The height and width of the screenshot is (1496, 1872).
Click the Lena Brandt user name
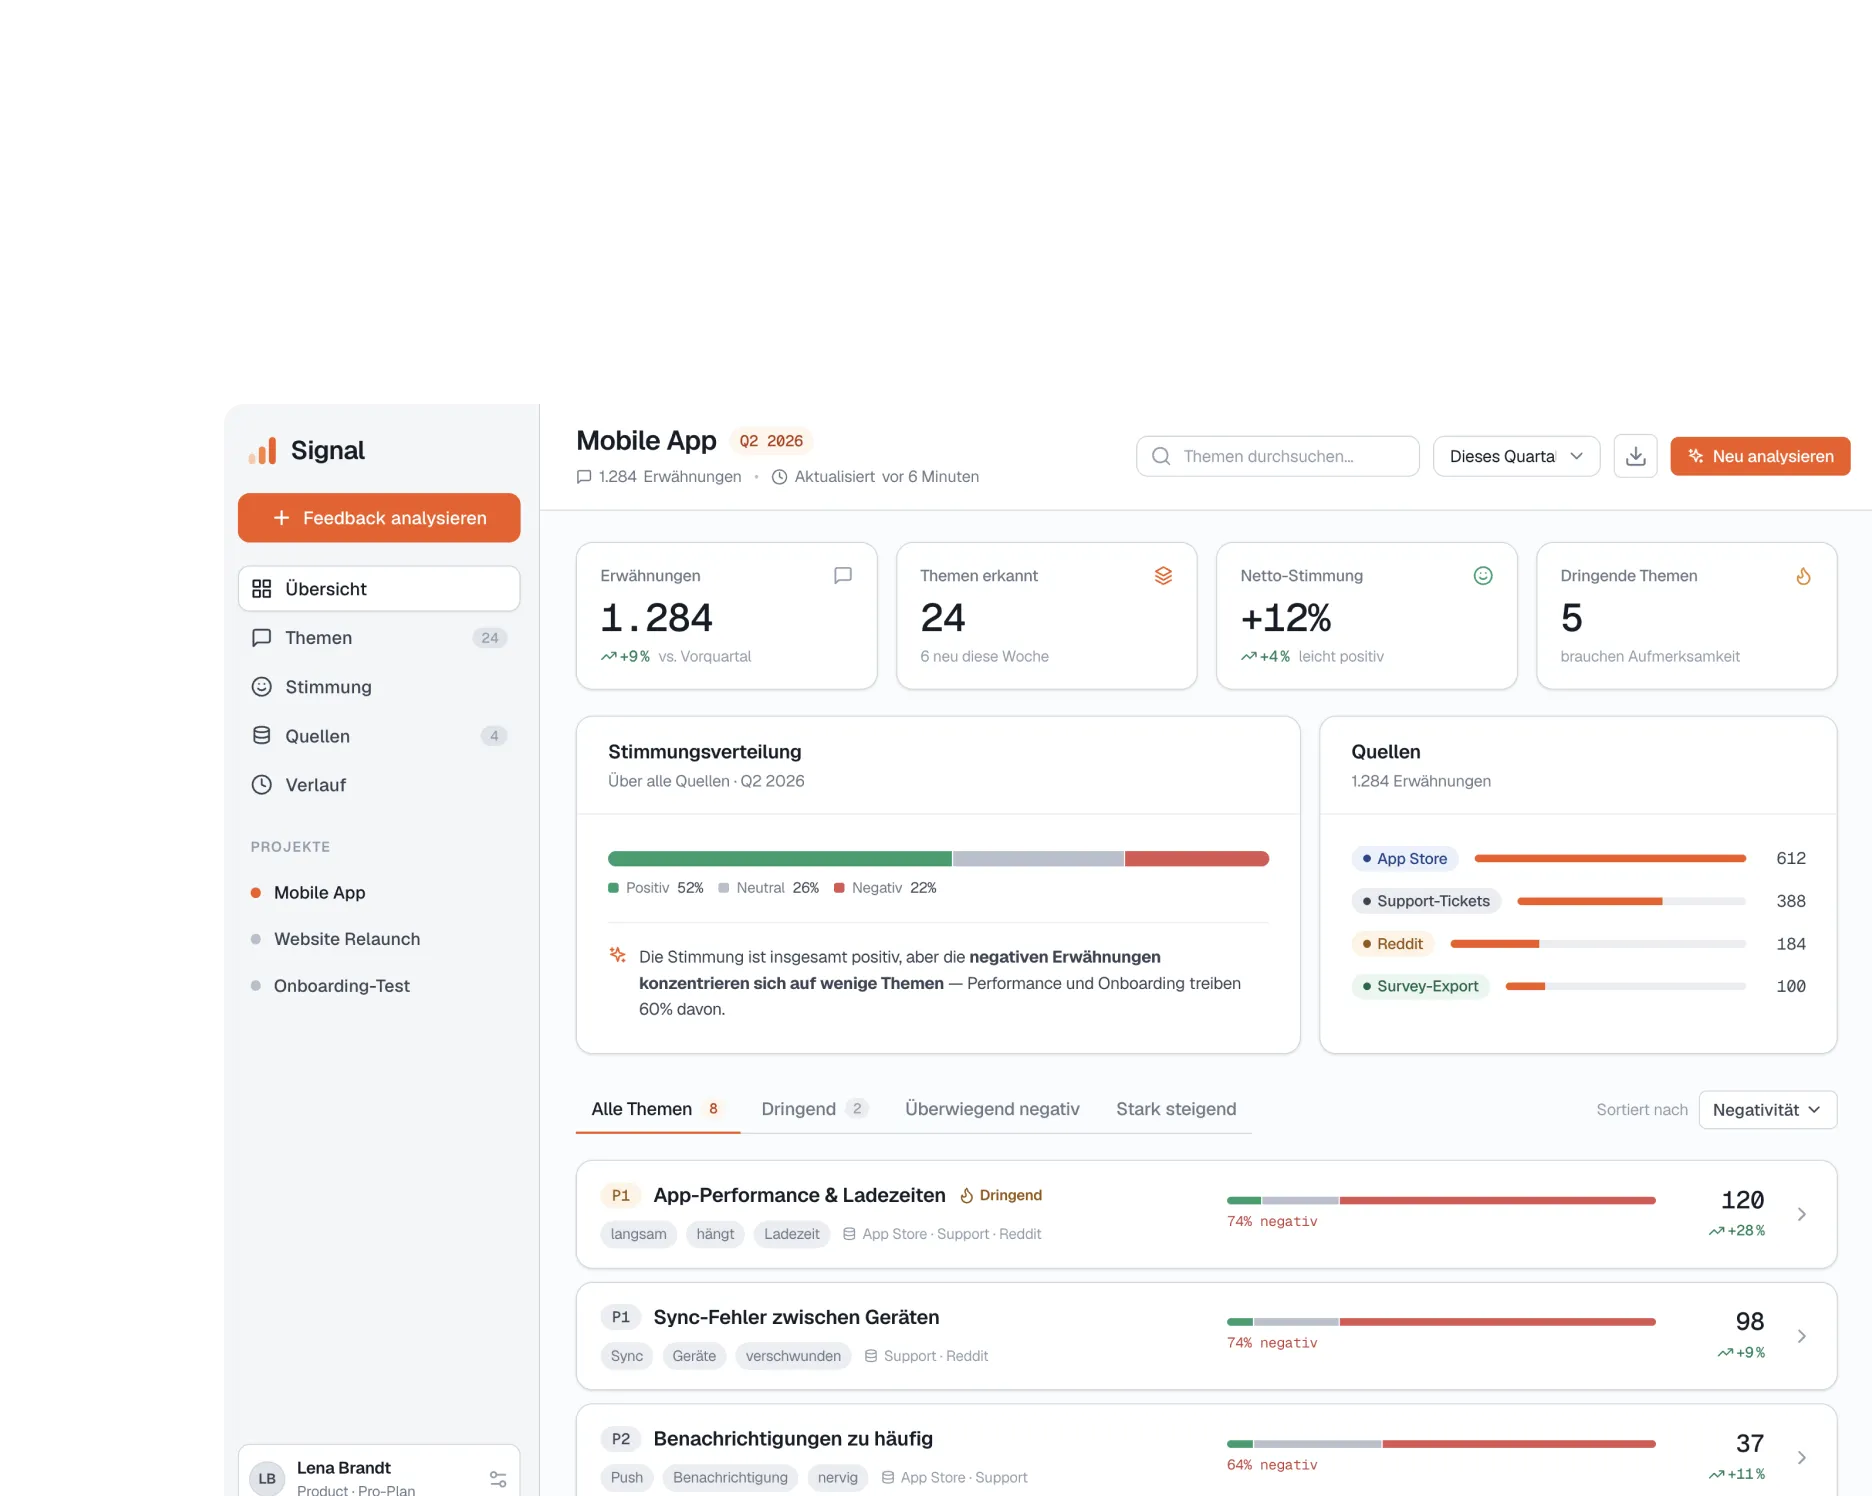(x=343, y=1468)
